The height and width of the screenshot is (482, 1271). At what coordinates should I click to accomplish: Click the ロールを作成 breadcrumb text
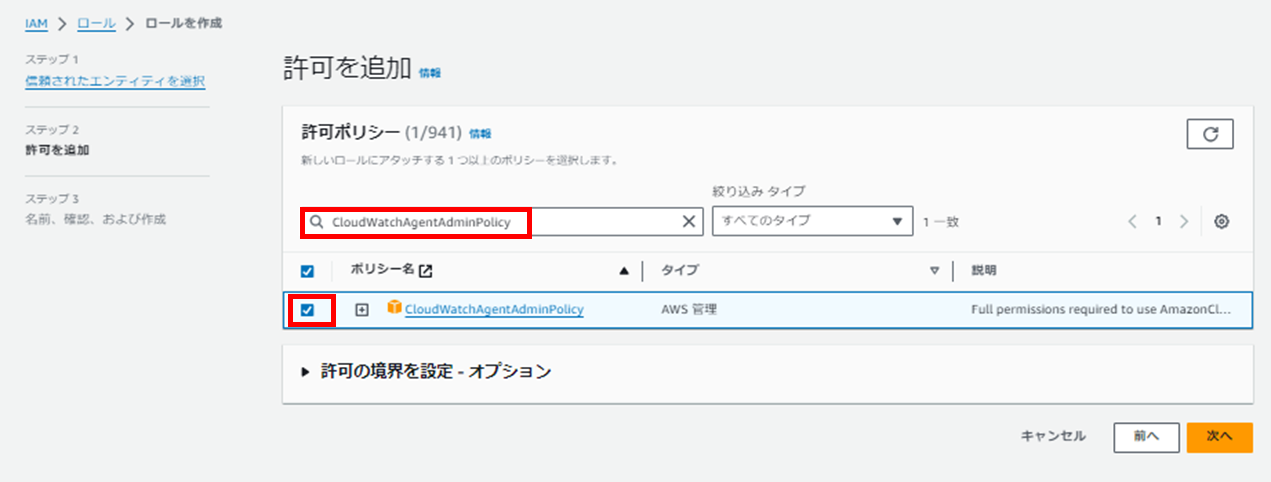pyautogui.click(x=184, y=22)
